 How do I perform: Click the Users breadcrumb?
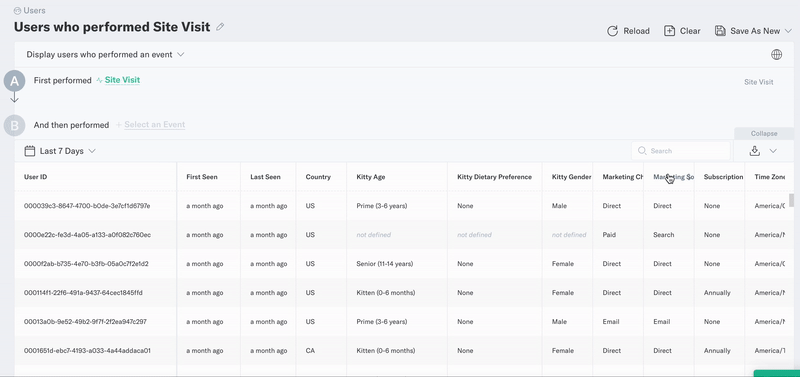tap(34, 10)
